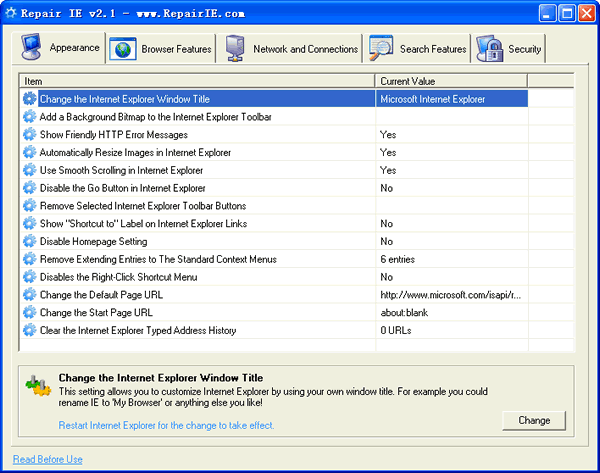The width and height of the screenshot is (600, 473).
Task: Click the 6 entries value cell
Action: (452, 259)
